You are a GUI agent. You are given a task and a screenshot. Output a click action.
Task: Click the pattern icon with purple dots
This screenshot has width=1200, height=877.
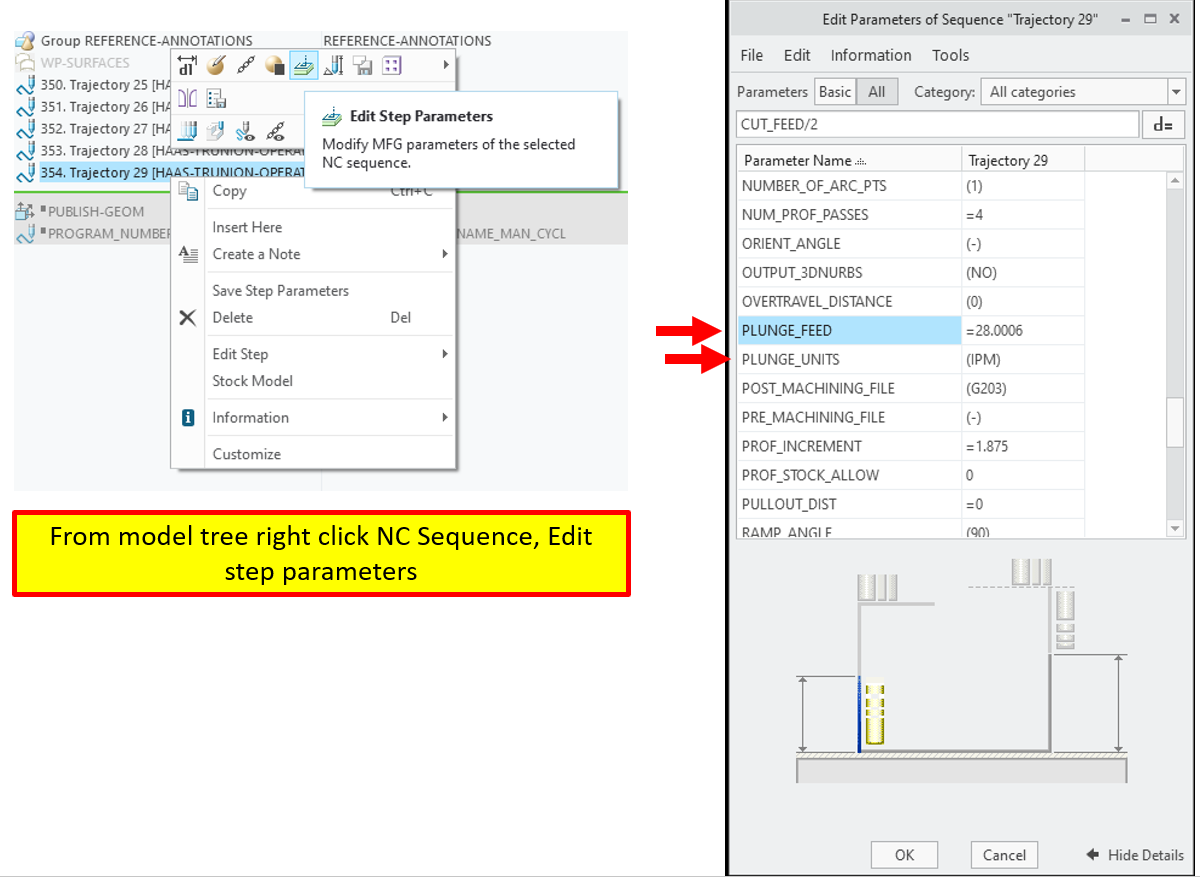[391, 65]
